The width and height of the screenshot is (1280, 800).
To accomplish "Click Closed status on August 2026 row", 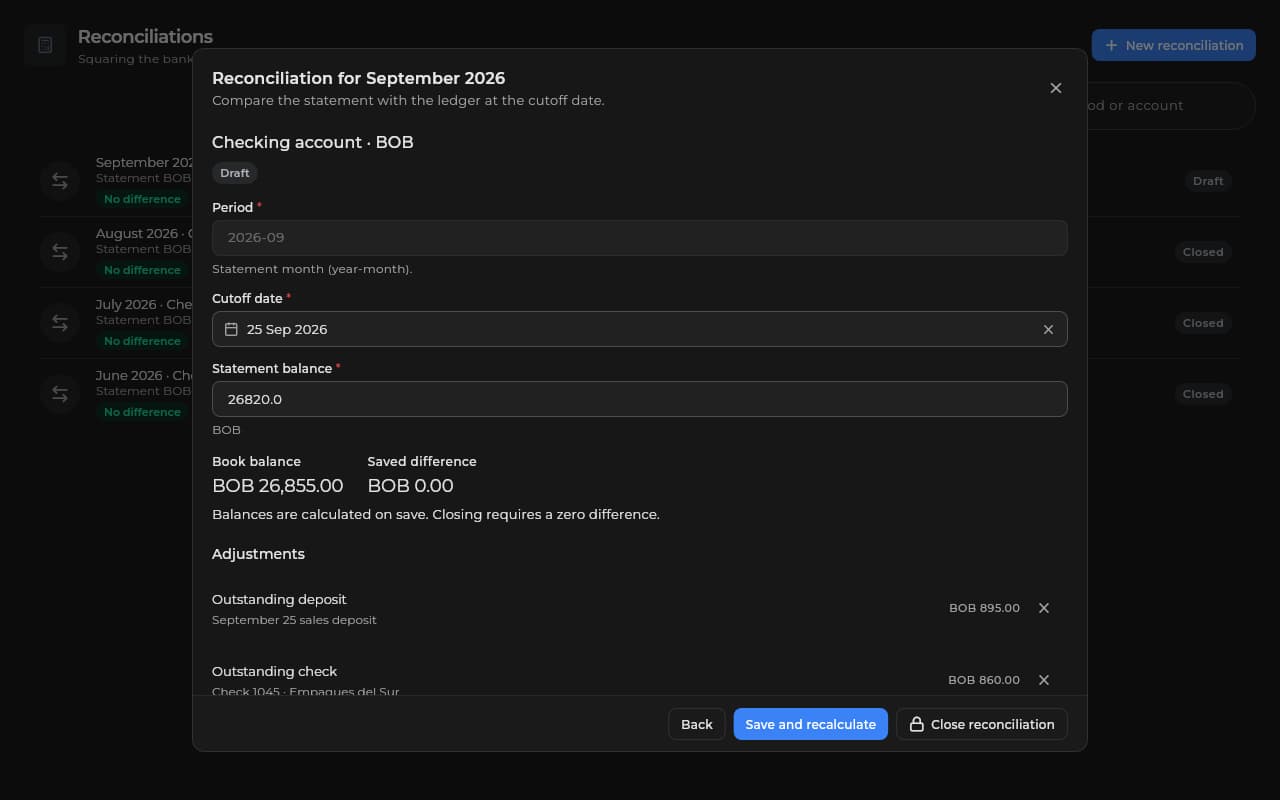I will click(x=1203, y=252).
